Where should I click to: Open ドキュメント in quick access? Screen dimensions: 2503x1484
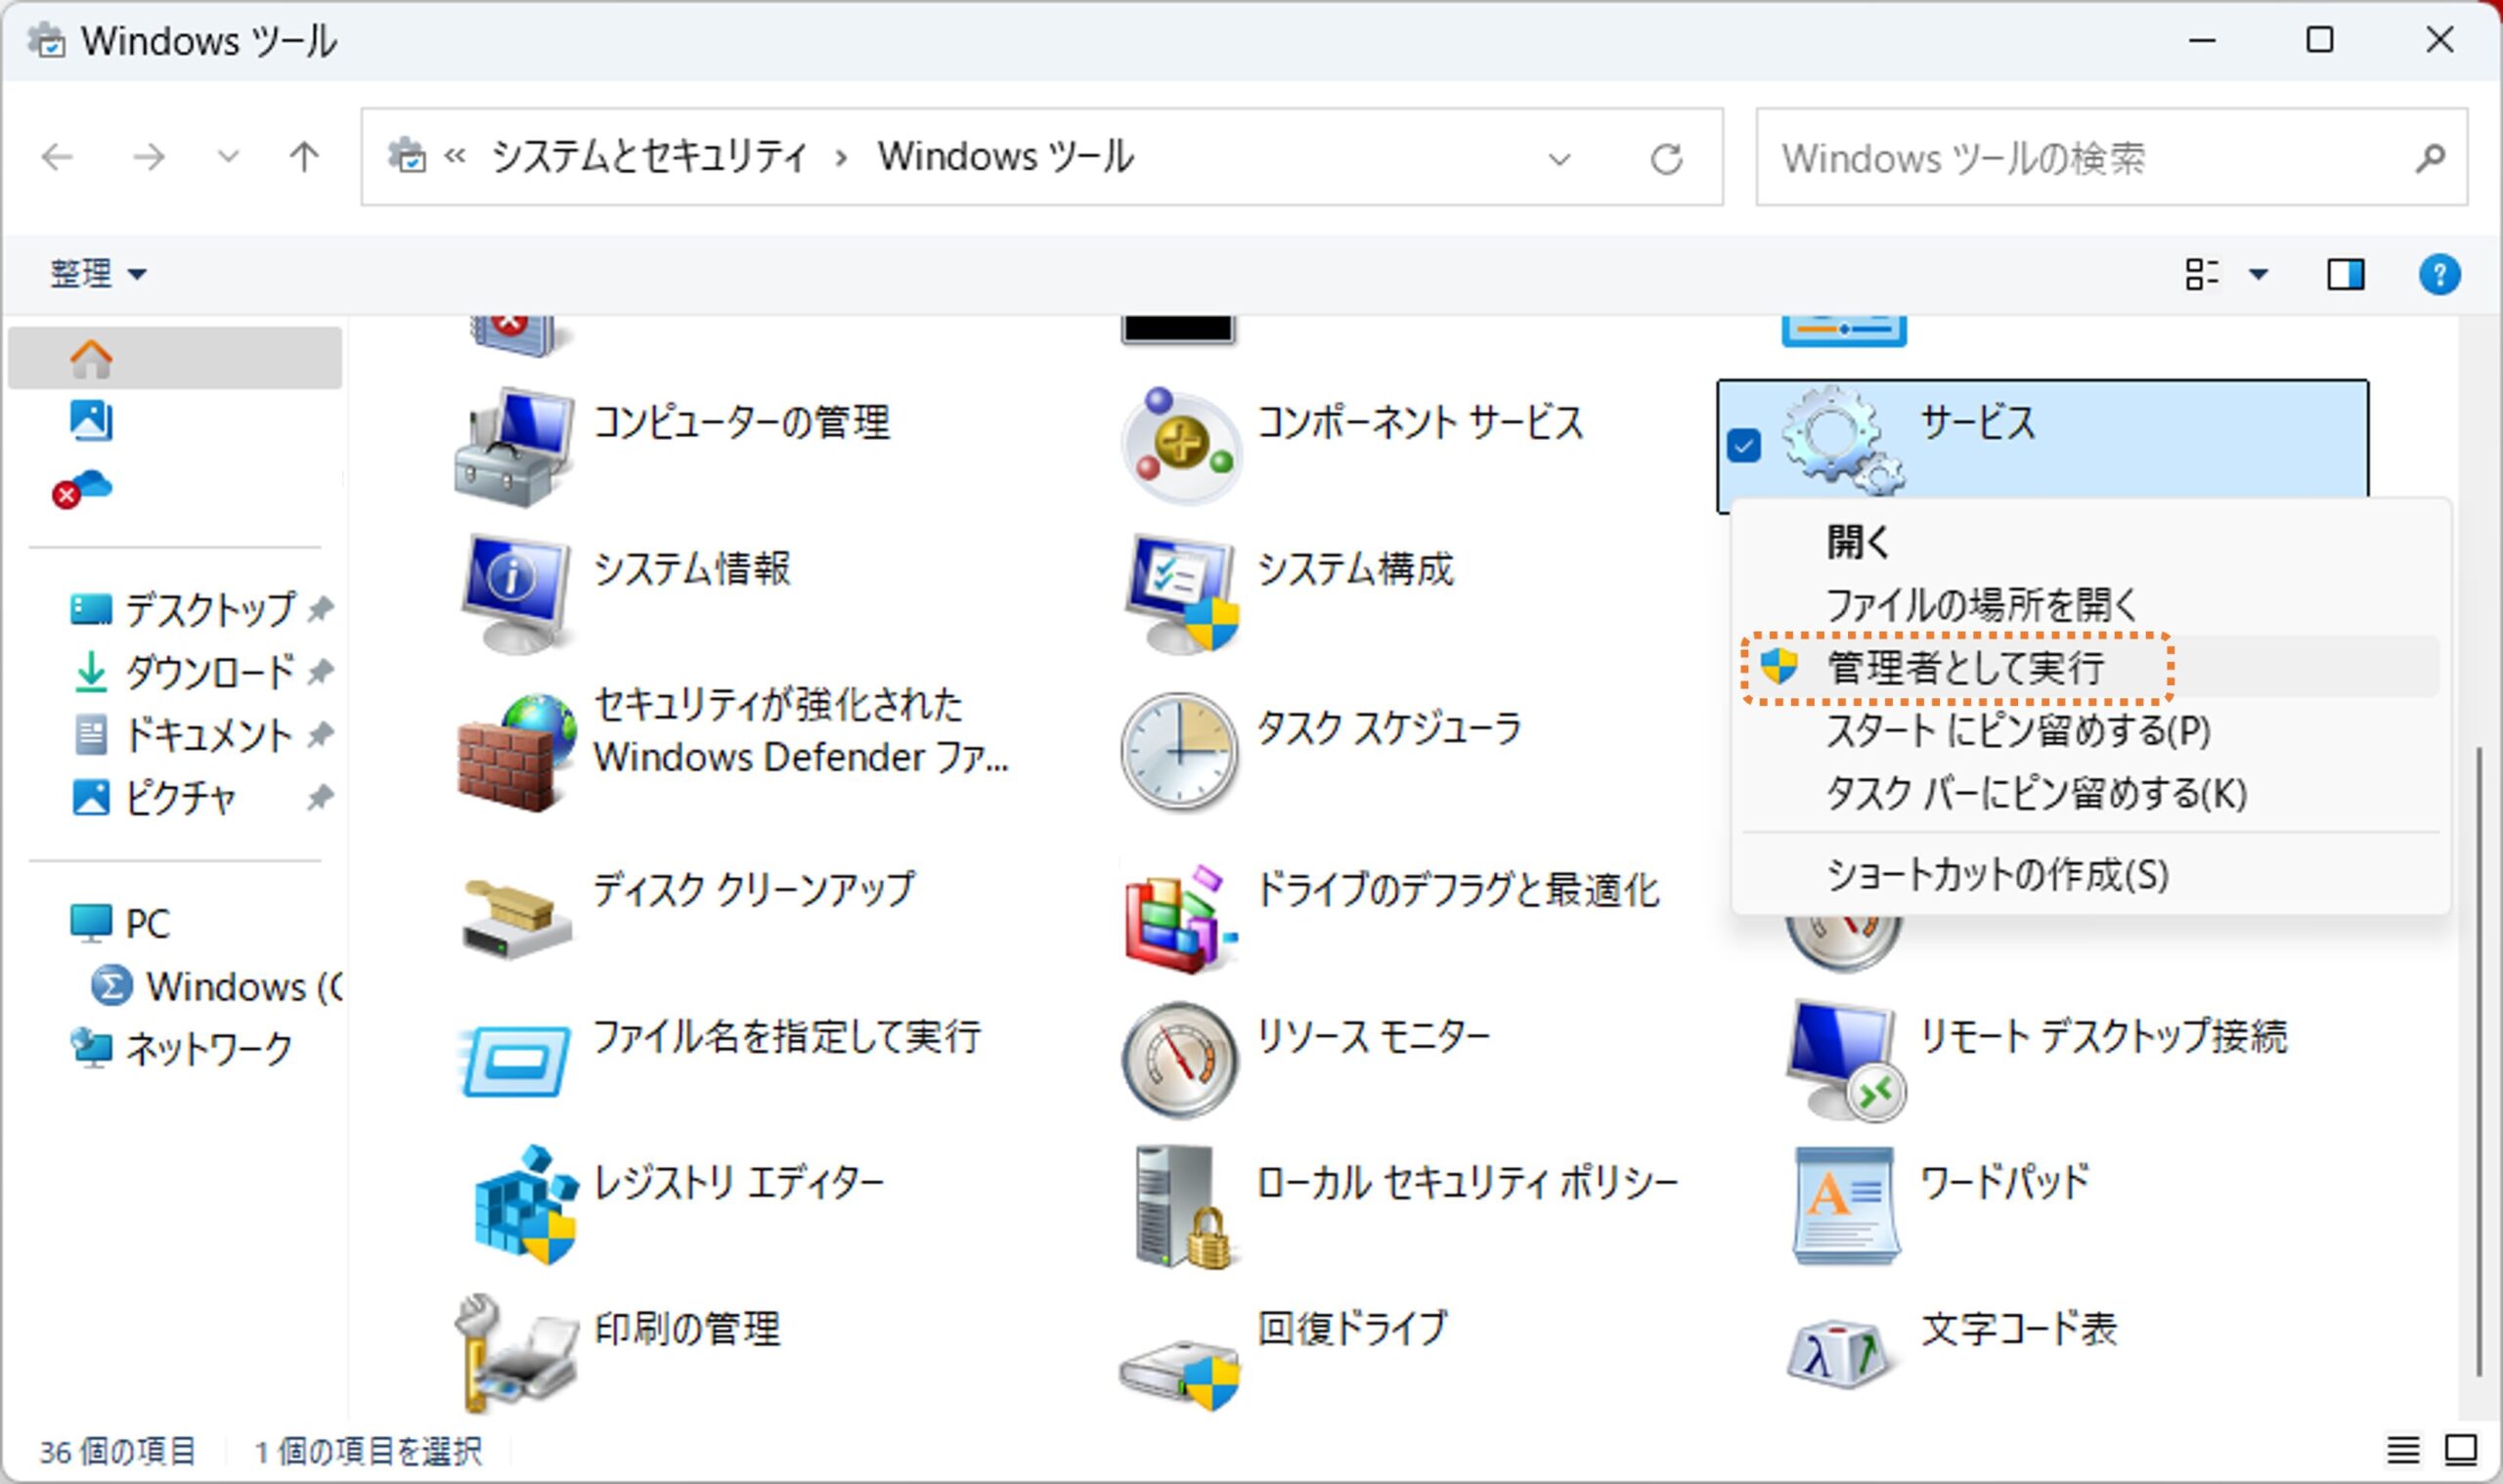(183, 734)
